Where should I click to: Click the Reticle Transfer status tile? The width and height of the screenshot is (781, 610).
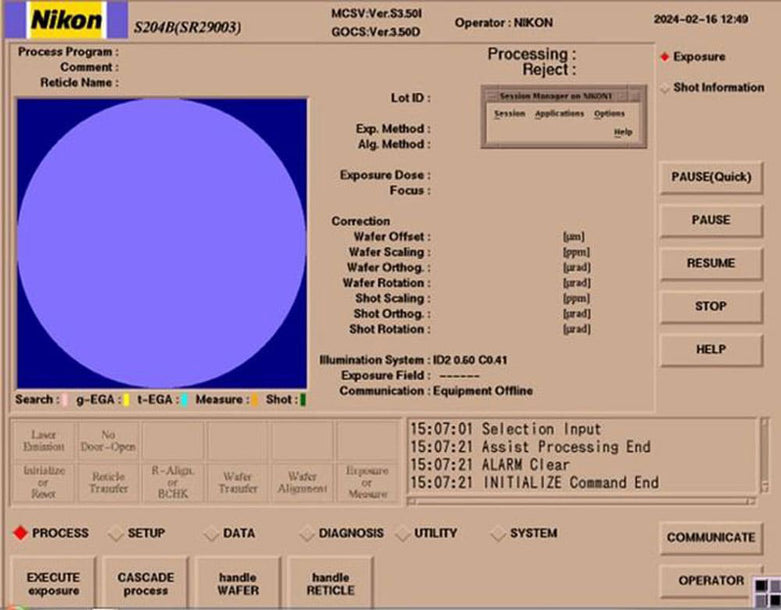[108, 483]
